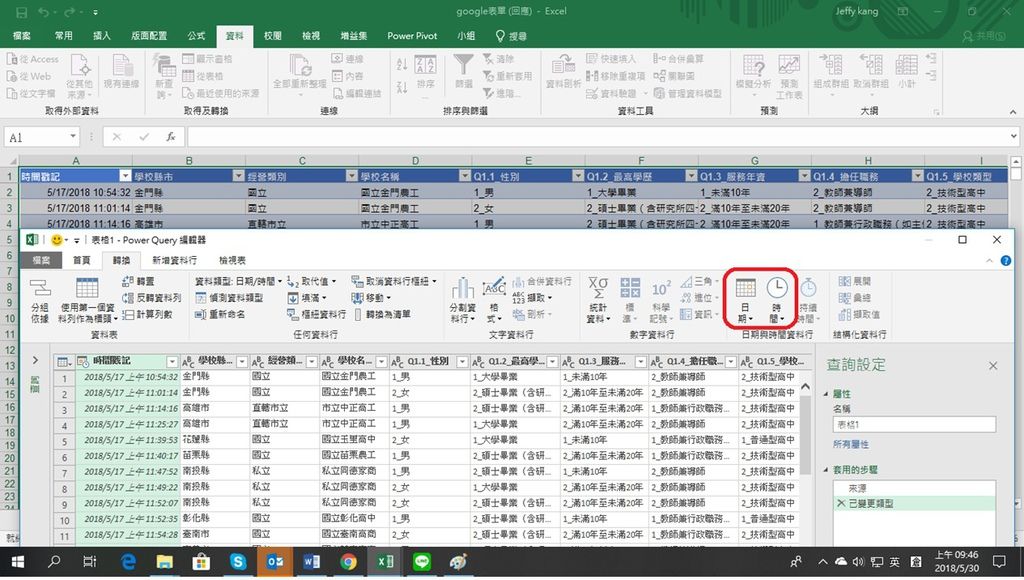The image size is (1024, 580).
Task: Click the Expand (展開) icon
Action: 844,282
